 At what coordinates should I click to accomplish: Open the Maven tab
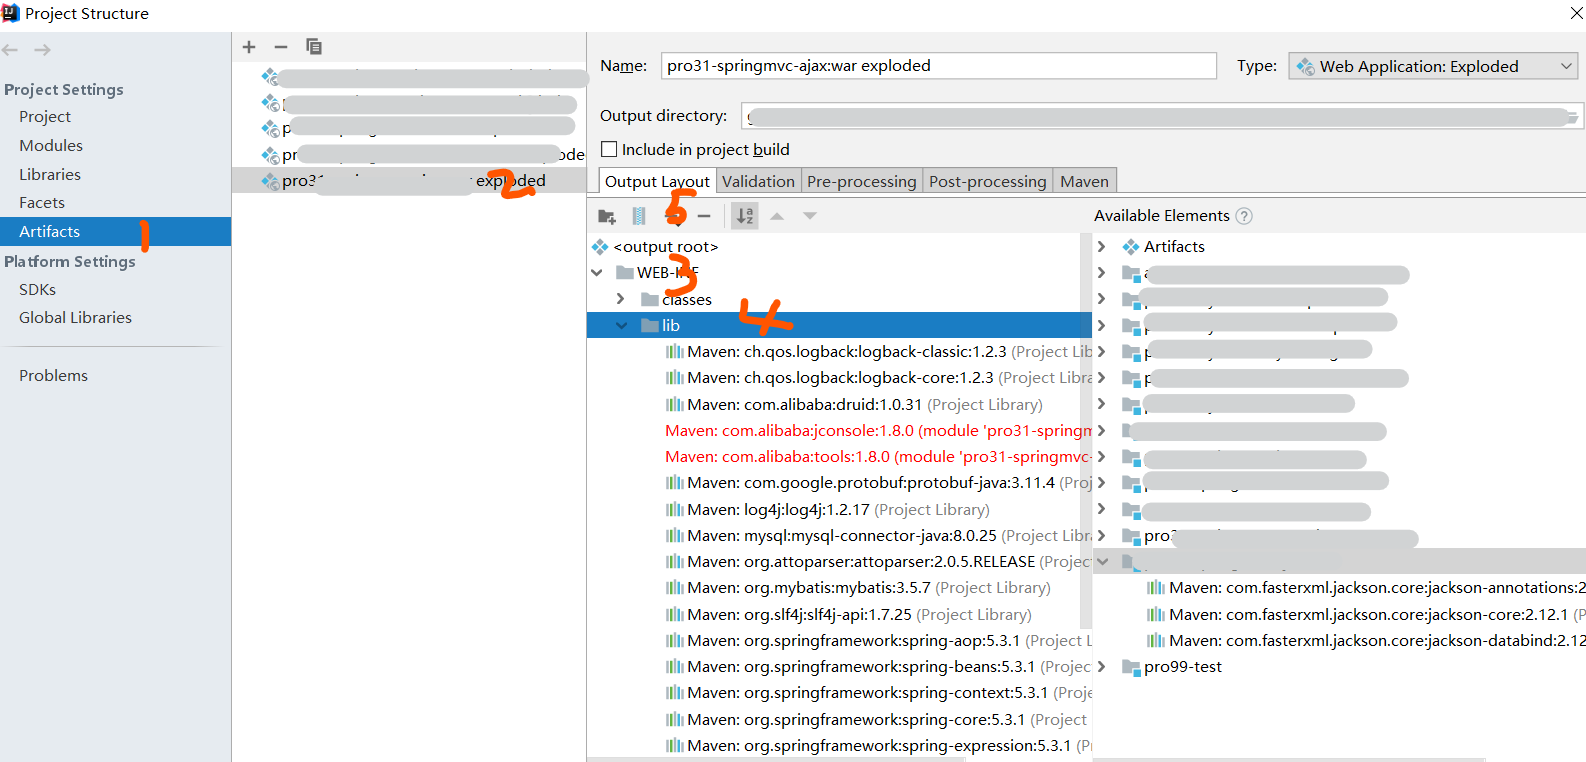pos(1084,181)
